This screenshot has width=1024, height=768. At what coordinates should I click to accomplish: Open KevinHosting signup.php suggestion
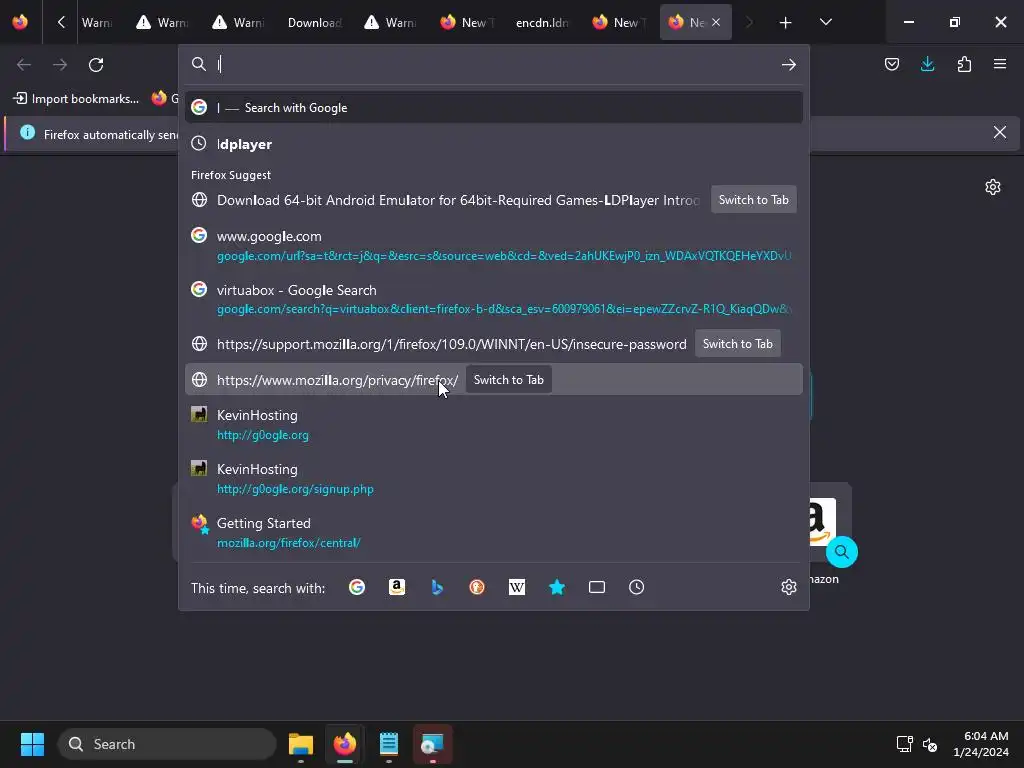[494, 479]
